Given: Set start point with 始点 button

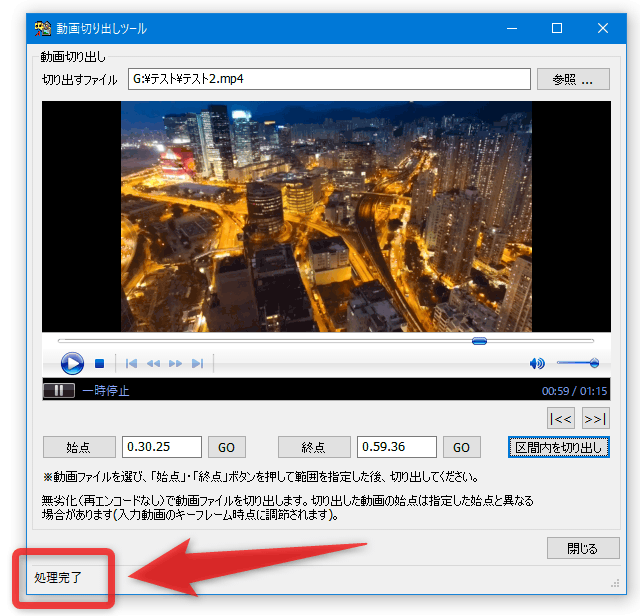Looking at the screenshot, I should tap(79, 447).
